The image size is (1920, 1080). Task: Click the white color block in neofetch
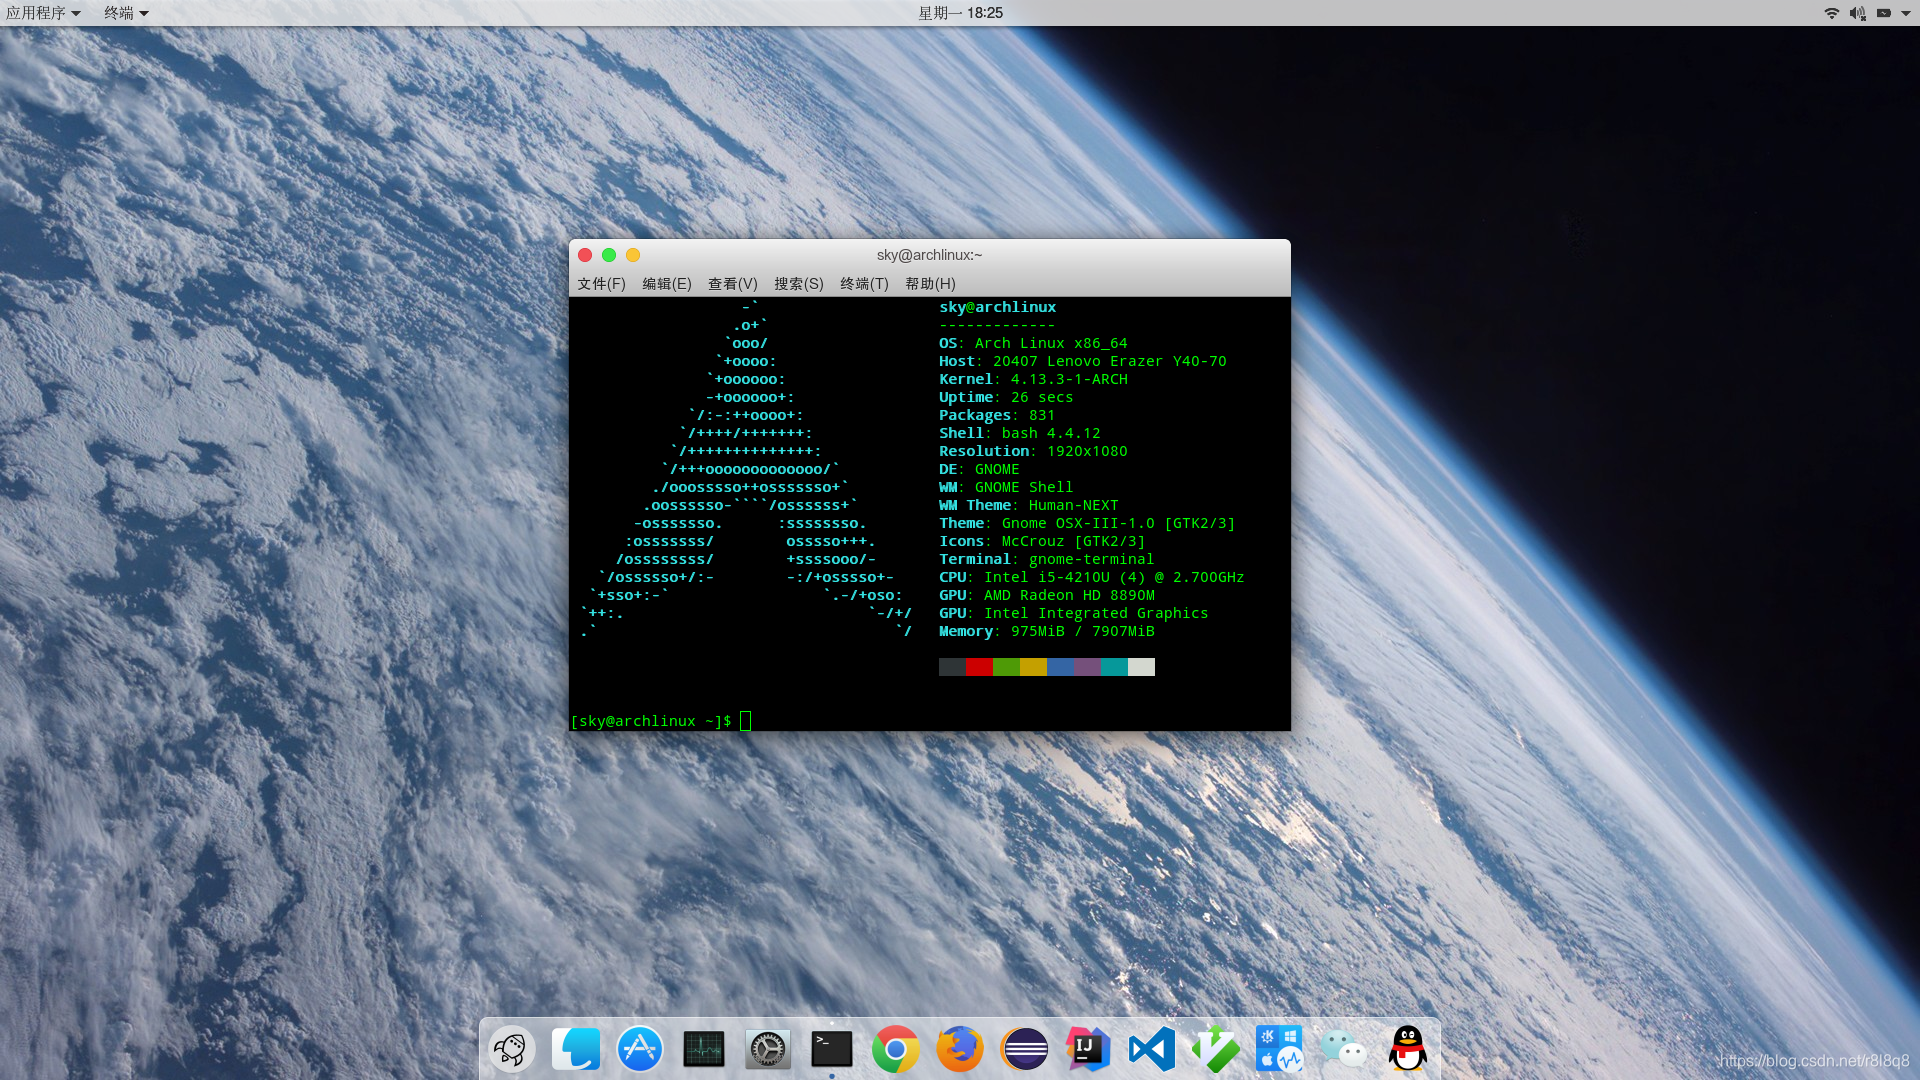click(1141, 667)
